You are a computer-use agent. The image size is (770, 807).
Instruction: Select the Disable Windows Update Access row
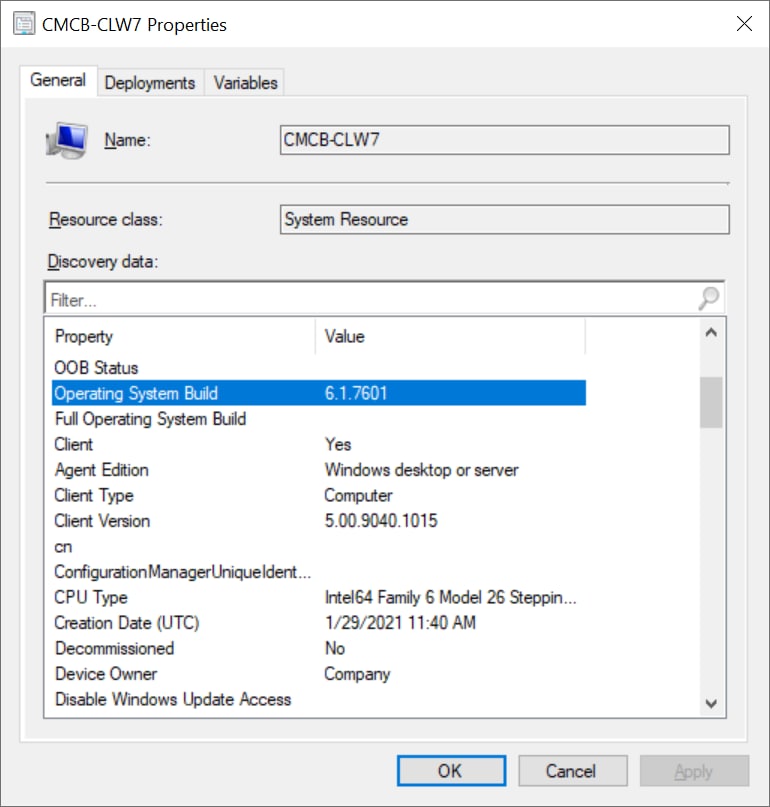pos(319,699)
